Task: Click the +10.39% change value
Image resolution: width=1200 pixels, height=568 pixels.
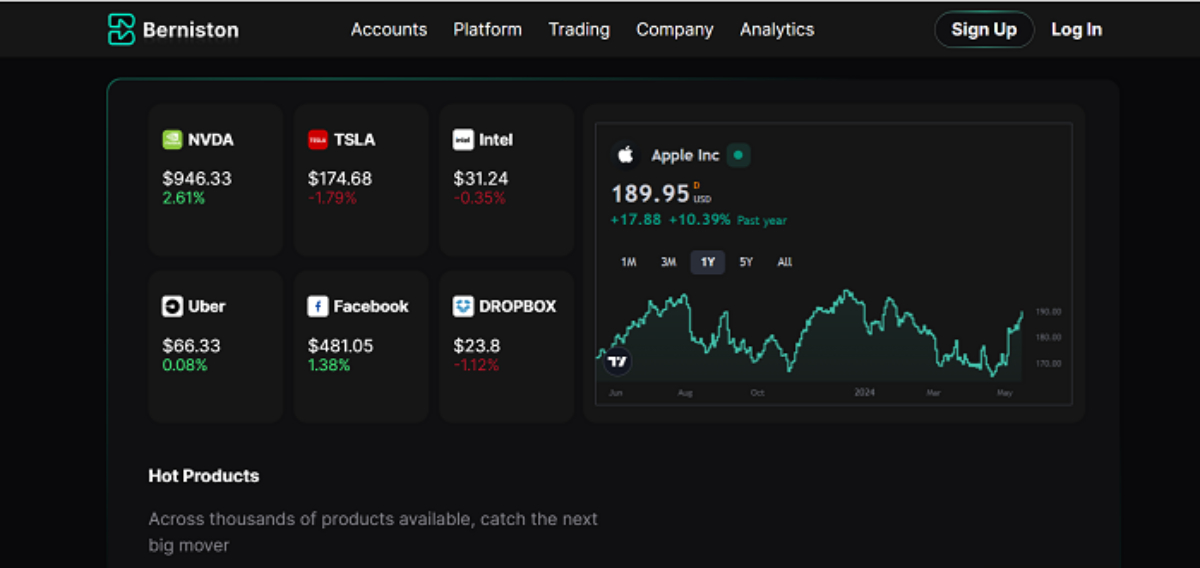Action: [x=700, y=220]
